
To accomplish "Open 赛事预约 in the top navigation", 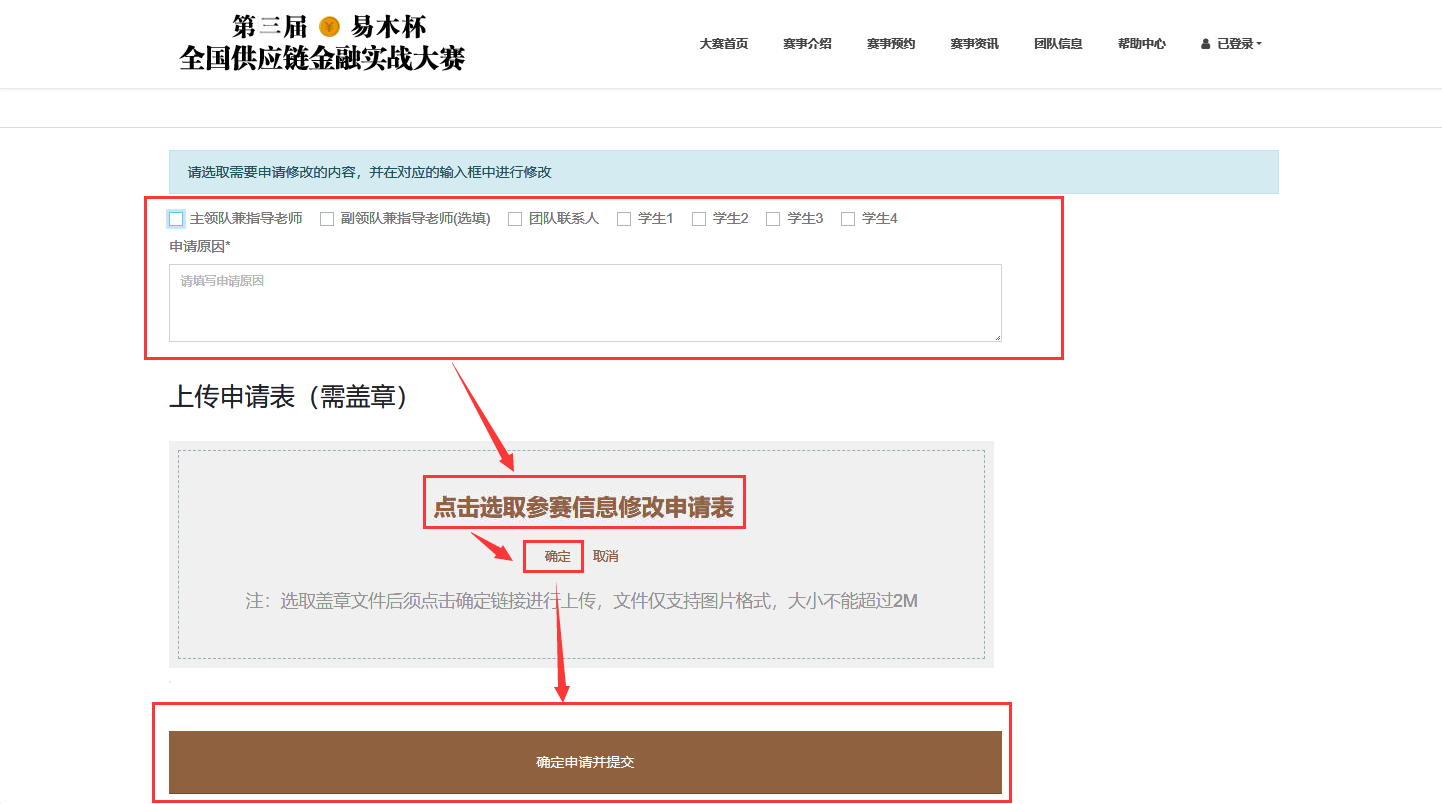I will [x=891, y=44].
